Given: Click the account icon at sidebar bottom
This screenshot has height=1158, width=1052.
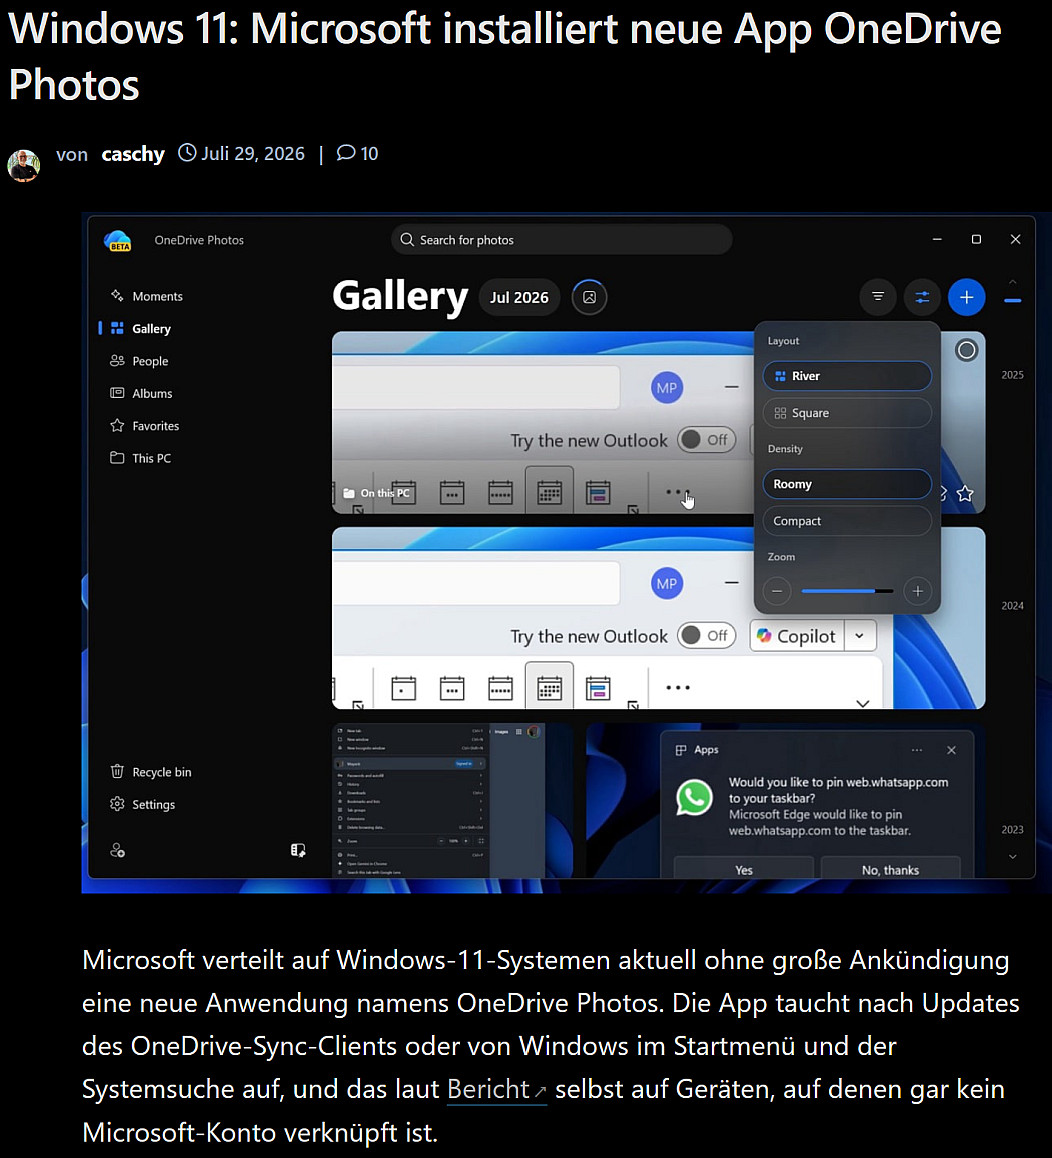Looking at the screenshot, I should tap(117, 851).
